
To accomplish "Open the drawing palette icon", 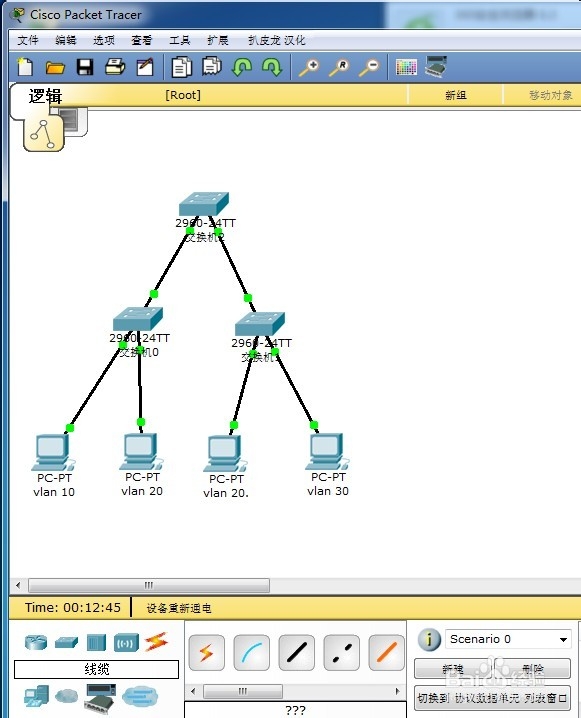I will [x=406, y=67].
